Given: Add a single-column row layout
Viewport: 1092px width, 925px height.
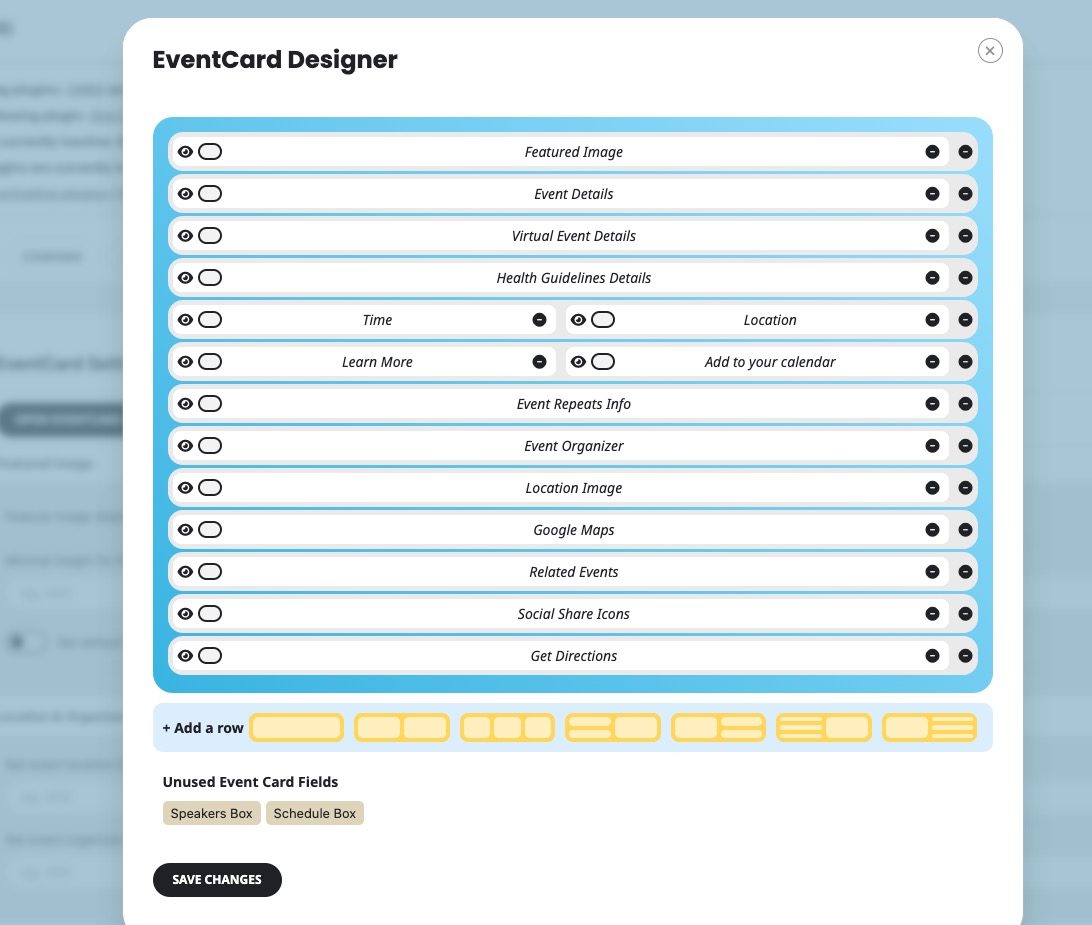Looking at the screenshot, I should click(297, 728).
